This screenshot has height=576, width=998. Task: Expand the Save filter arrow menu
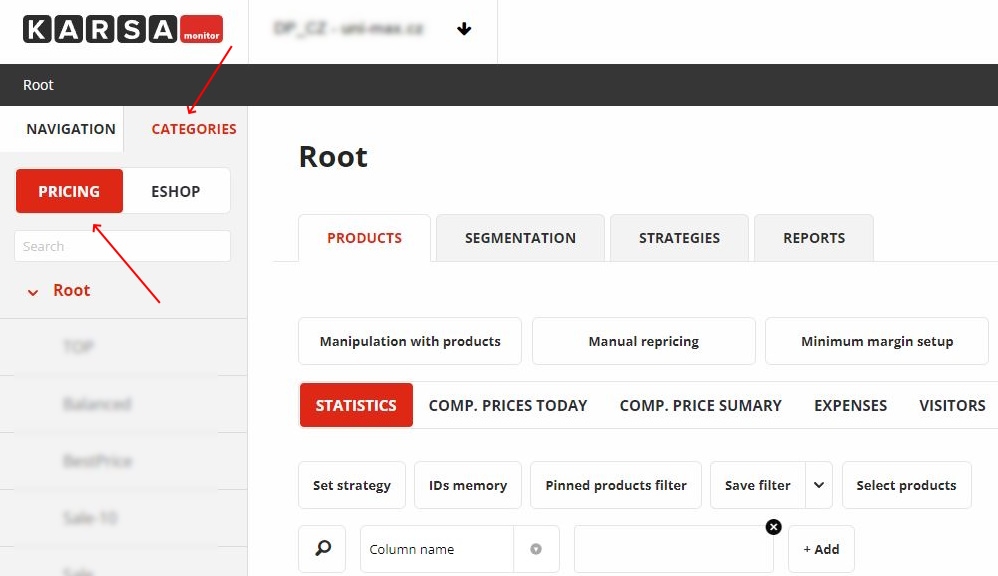pyautogui.click(x=818, y=485)
